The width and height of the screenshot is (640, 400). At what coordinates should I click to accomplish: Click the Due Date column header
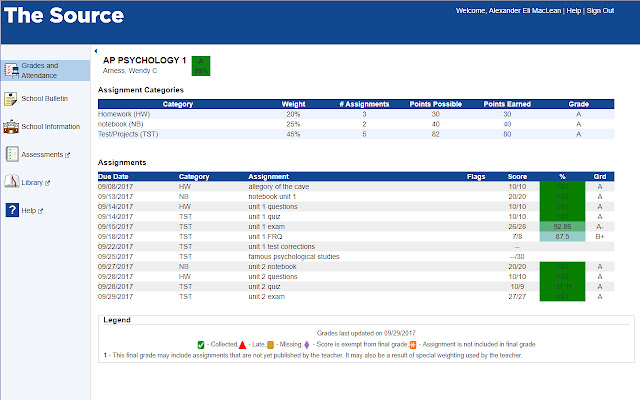click(114, 175)
